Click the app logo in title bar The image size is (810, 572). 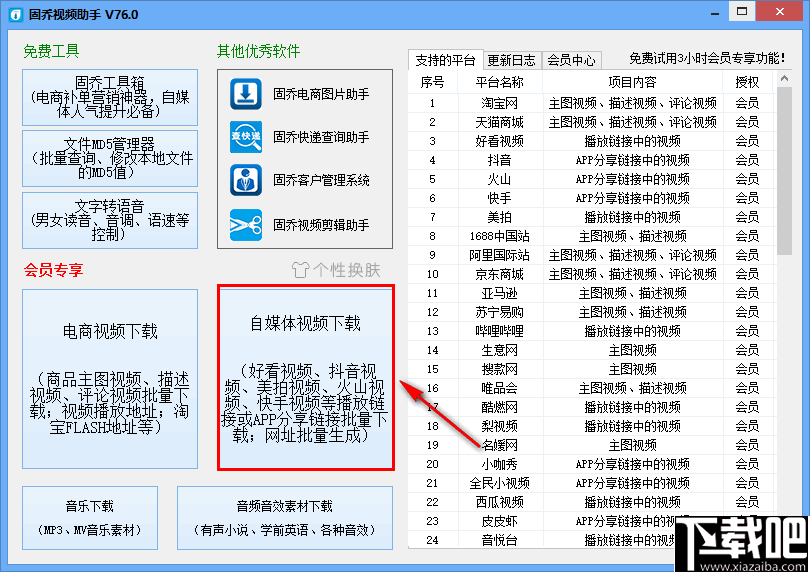(x=16, y=14)
